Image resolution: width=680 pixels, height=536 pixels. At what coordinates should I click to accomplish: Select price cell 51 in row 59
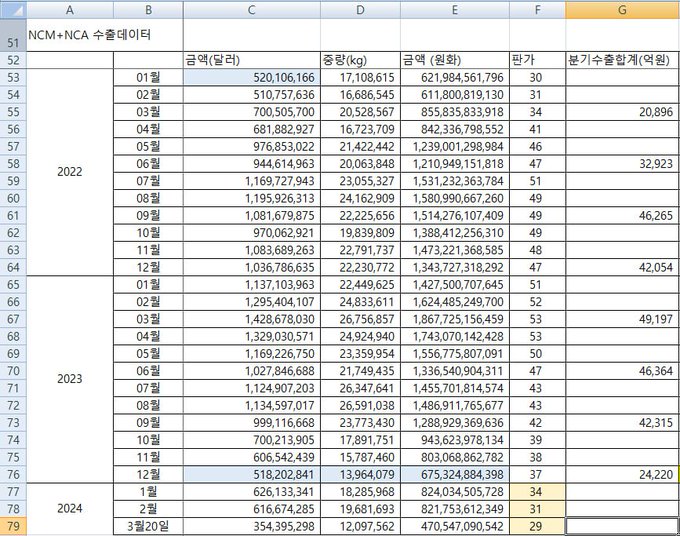[537, 181]
